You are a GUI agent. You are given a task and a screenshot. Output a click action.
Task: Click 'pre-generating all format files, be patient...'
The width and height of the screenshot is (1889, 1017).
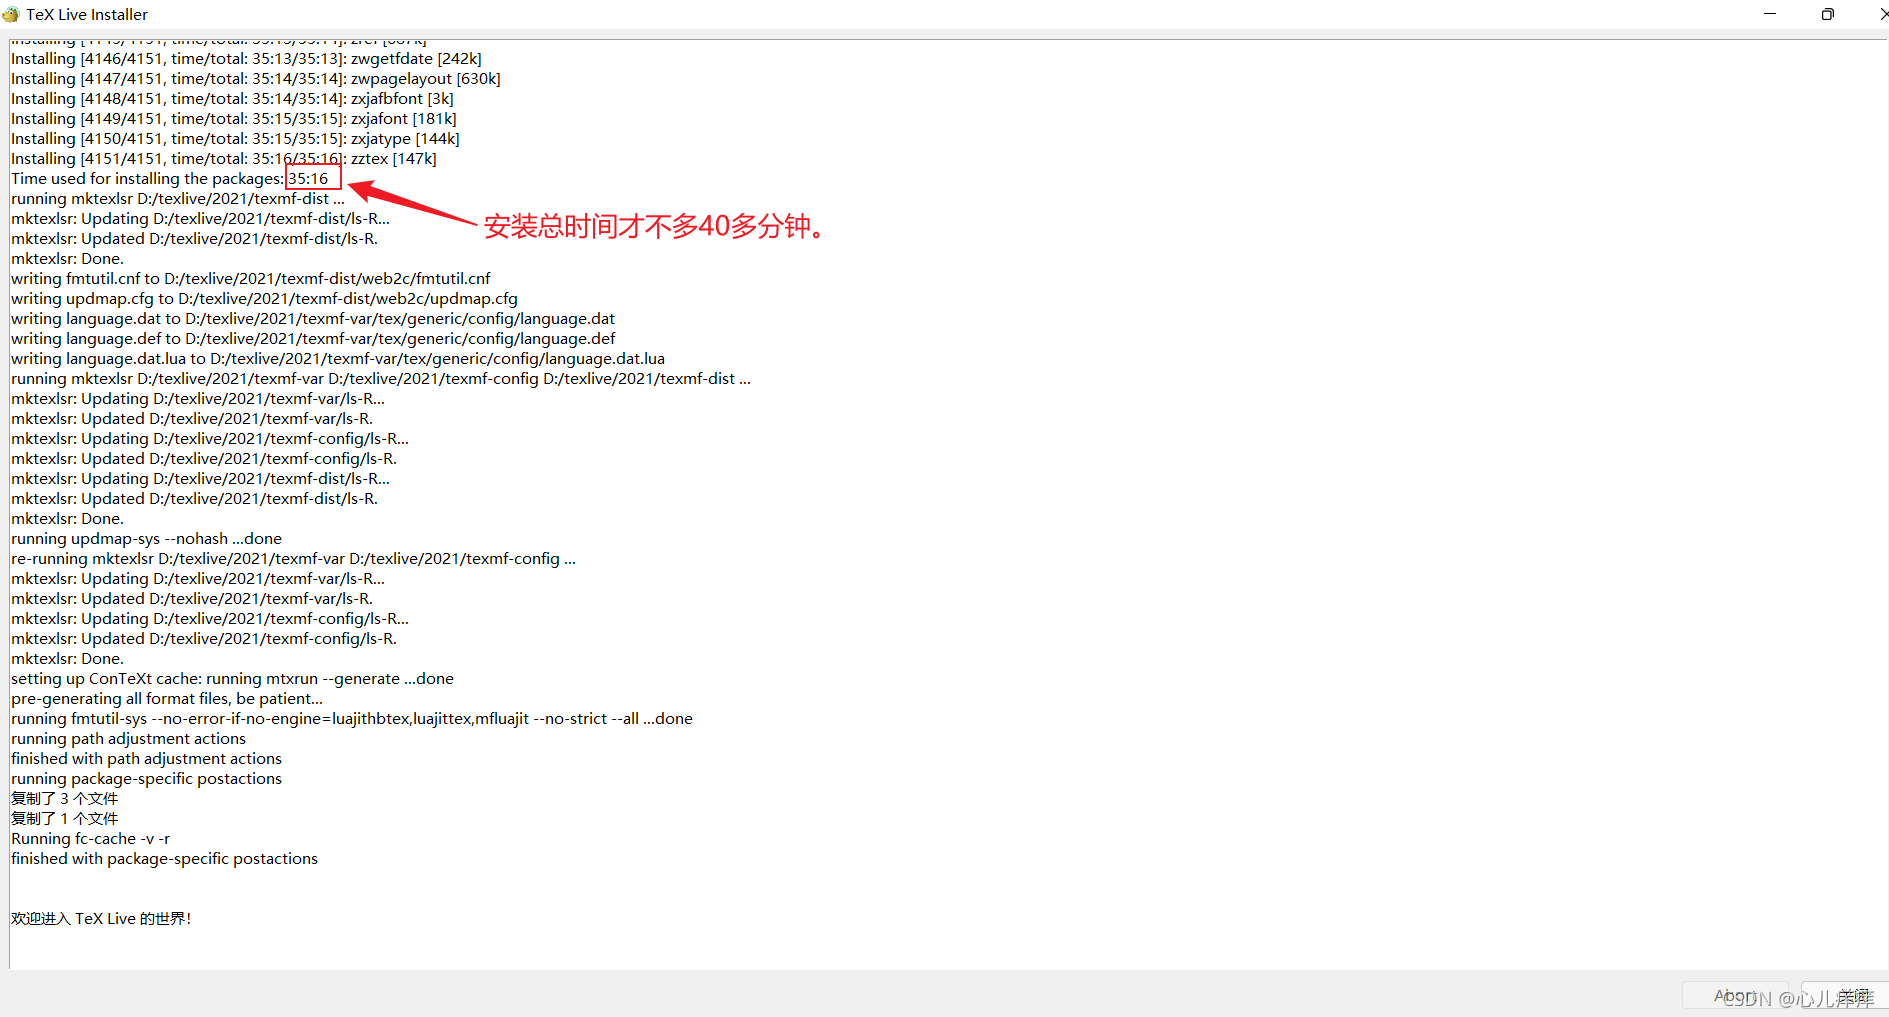coord(167,699)
